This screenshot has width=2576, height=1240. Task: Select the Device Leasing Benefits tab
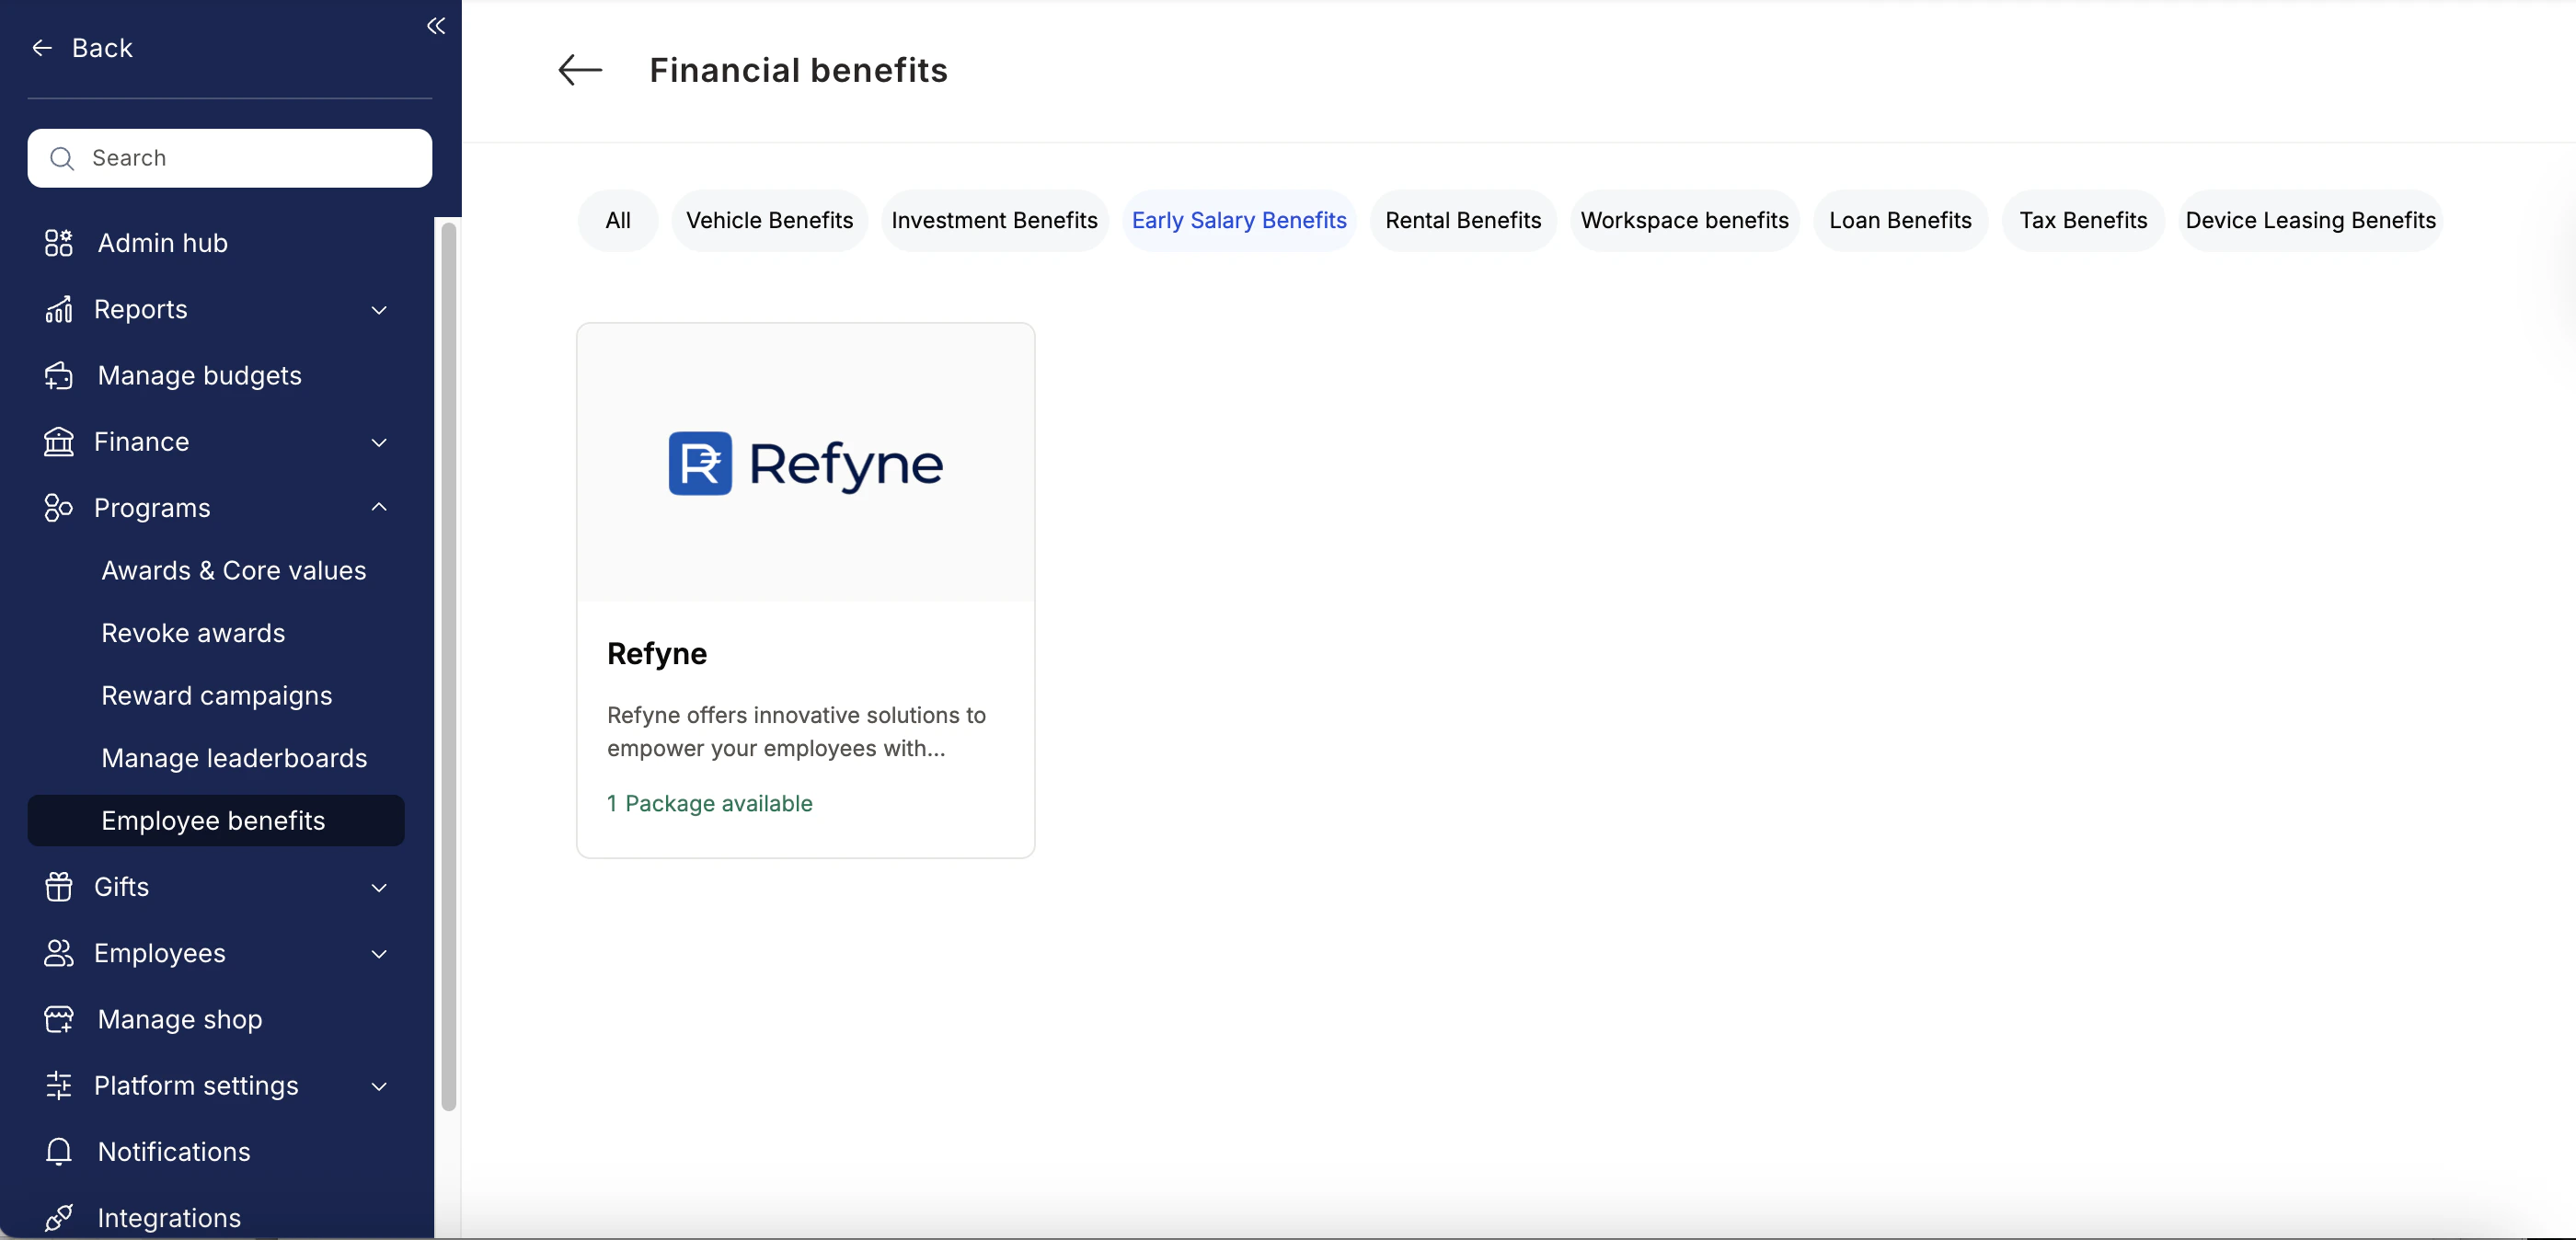coord(2310,220)
